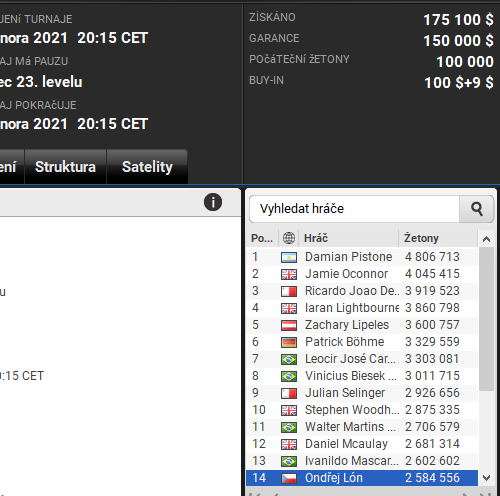This screenshot has width=500, height=496.
Task: Click the Czech flag beside Ondřej Lón
Action: (289, 478)
